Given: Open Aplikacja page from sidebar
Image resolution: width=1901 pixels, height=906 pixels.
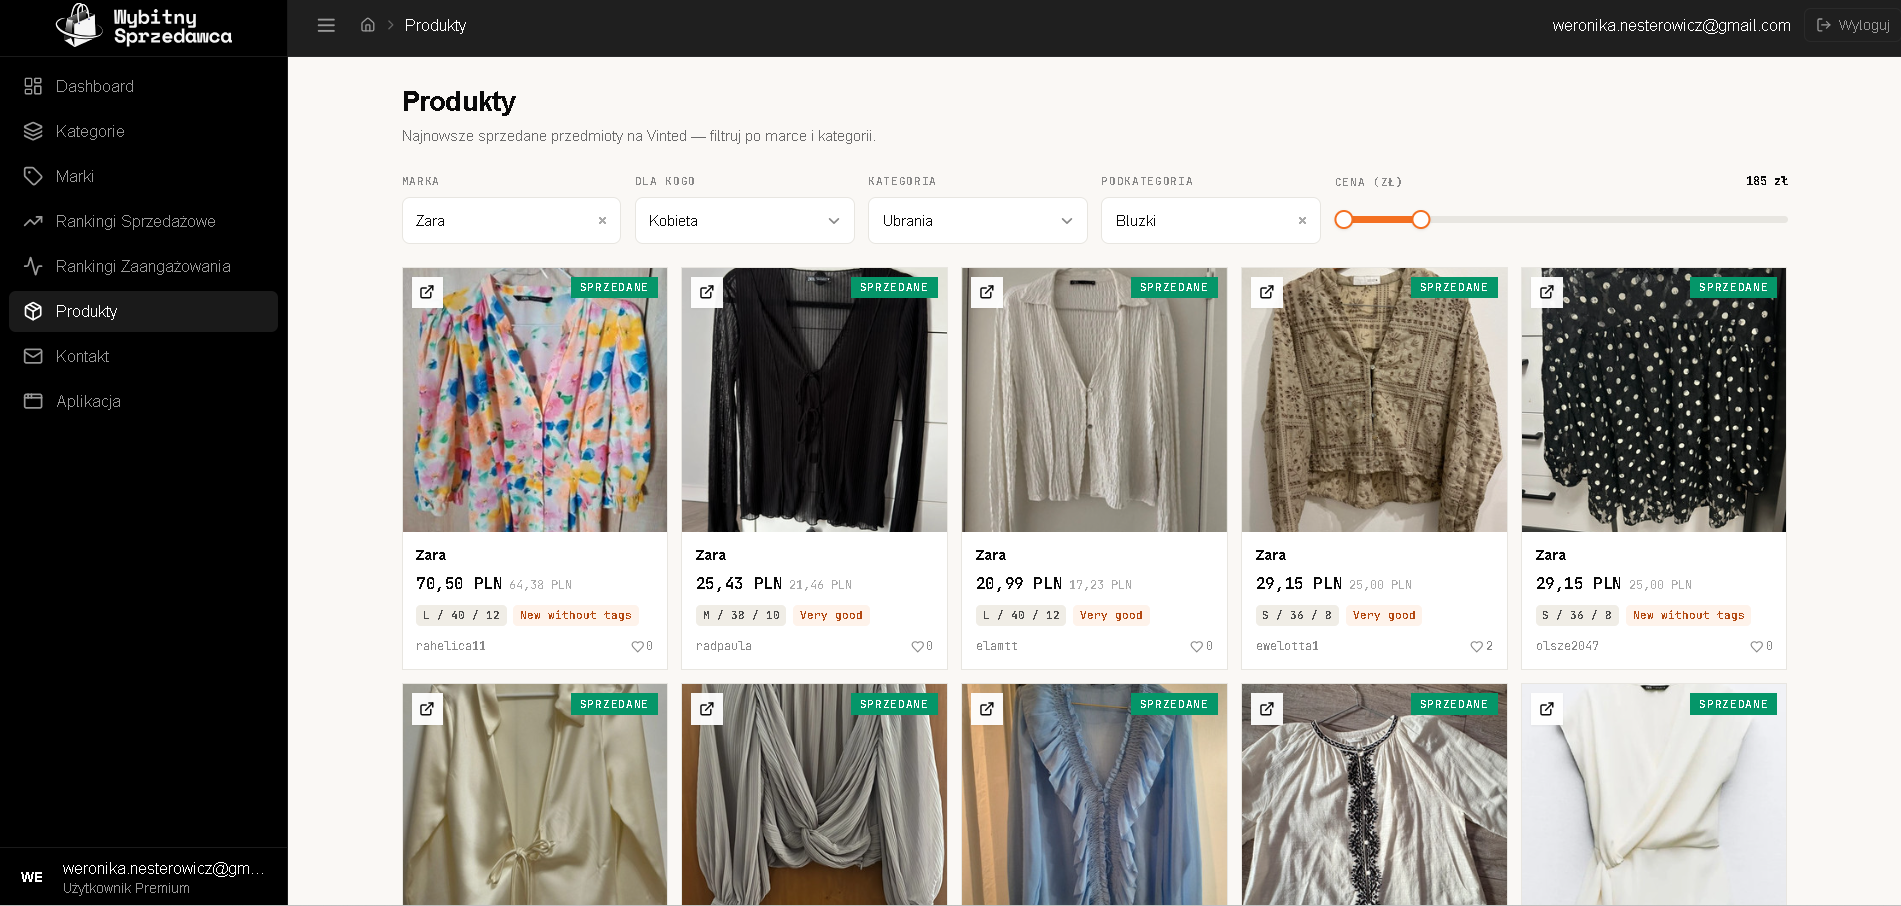Looking at the screenshot, I should click(x=143, y=401).
